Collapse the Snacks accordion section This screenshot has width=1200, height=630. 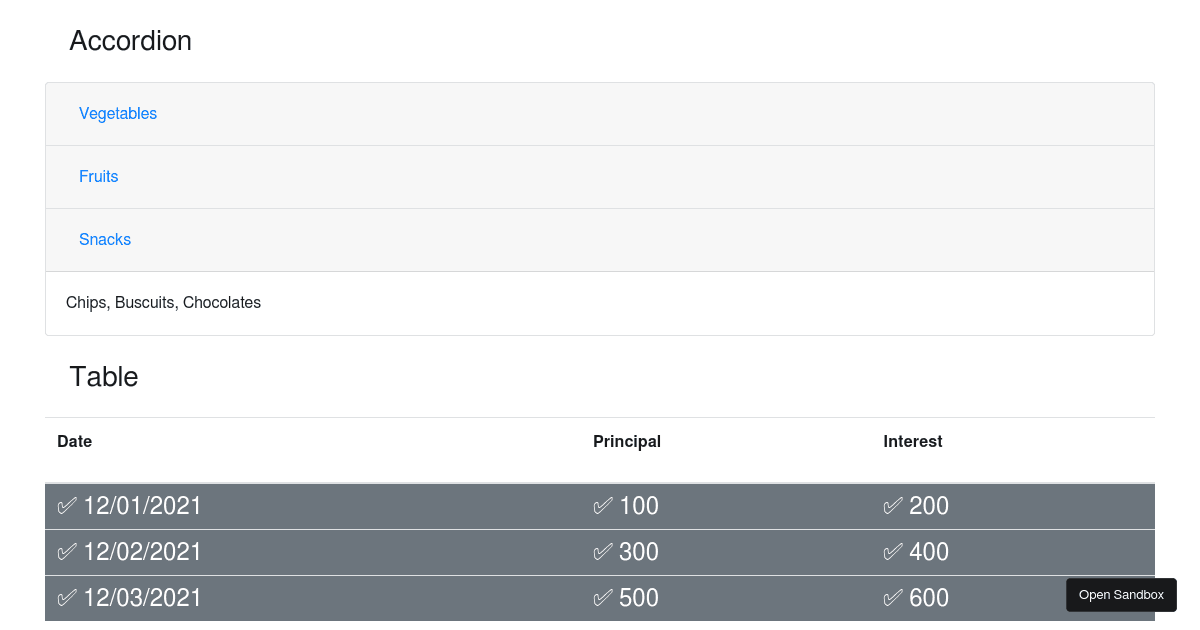click(105, 240)
